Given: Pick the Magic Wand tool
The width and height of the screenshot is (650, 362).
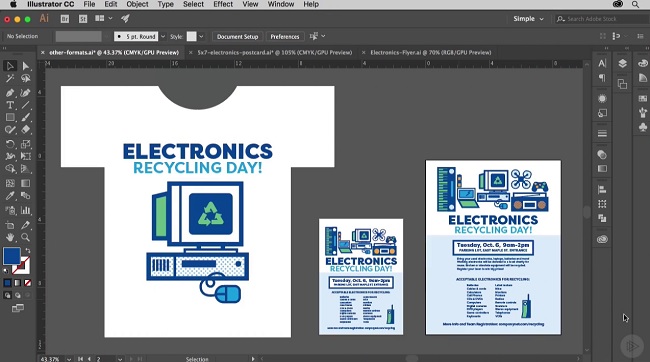Looking at the screenshot, I should (10, 78).
